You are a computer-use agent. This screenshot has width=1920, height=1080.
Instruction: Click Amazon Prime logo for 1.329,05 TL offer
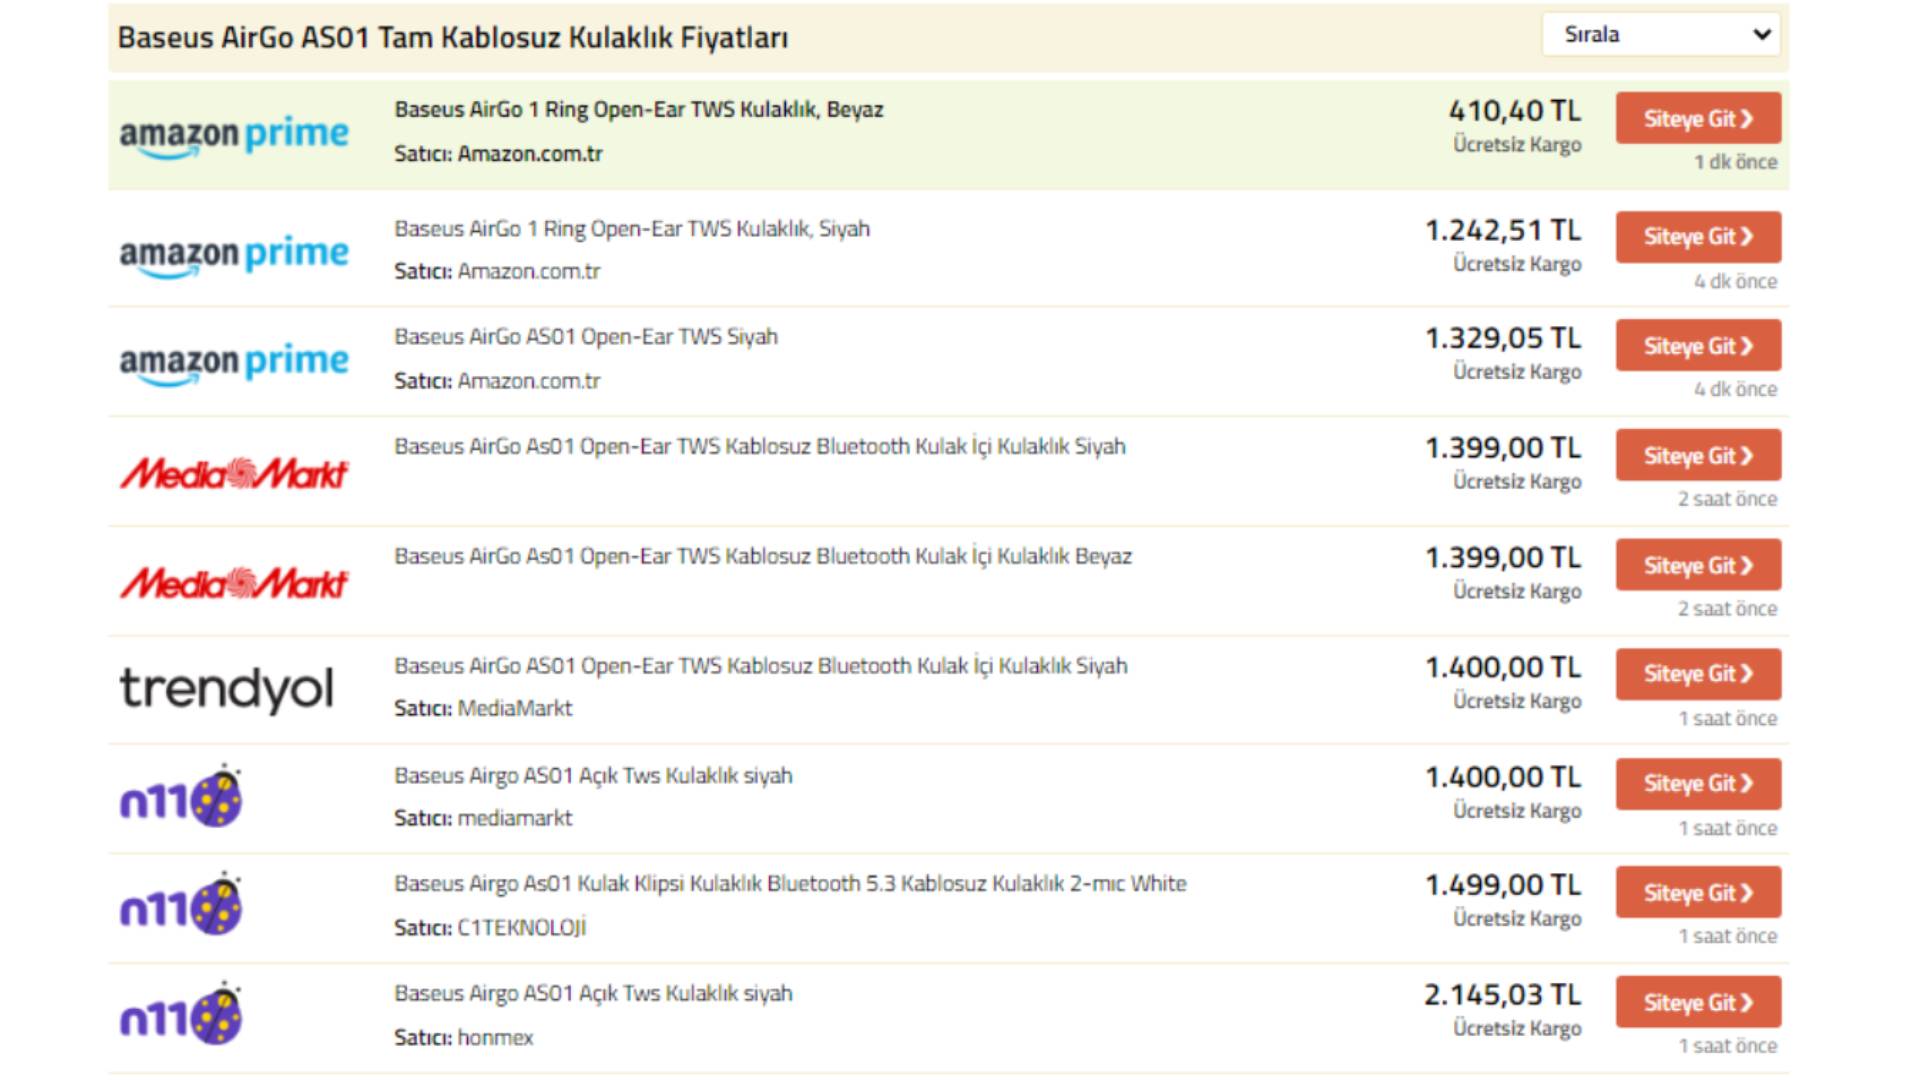pyautogui.click(x=234, y=363)
